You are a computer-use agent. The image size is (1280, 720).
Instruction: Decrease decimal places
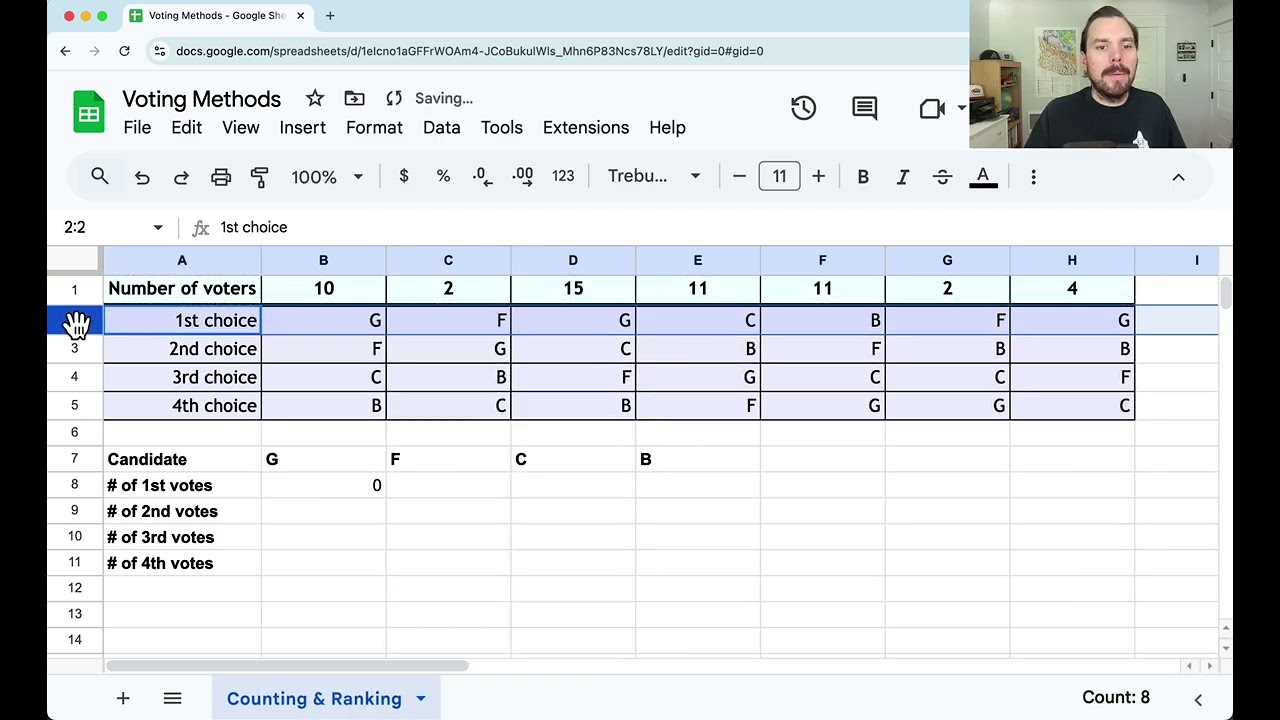click(482, 176)
